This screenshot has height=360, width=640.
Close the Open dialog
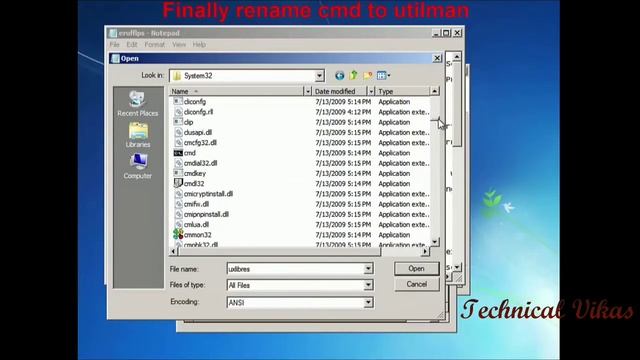pyautogui.click(x=437, y=58)
